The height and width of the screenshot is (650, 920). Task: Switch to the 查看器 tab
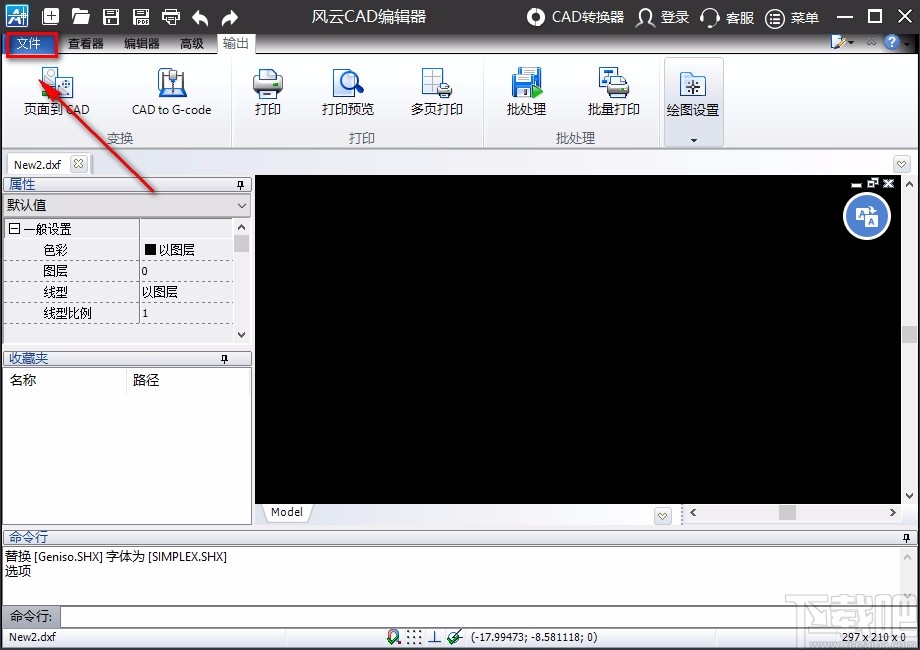tap(86, 43)
